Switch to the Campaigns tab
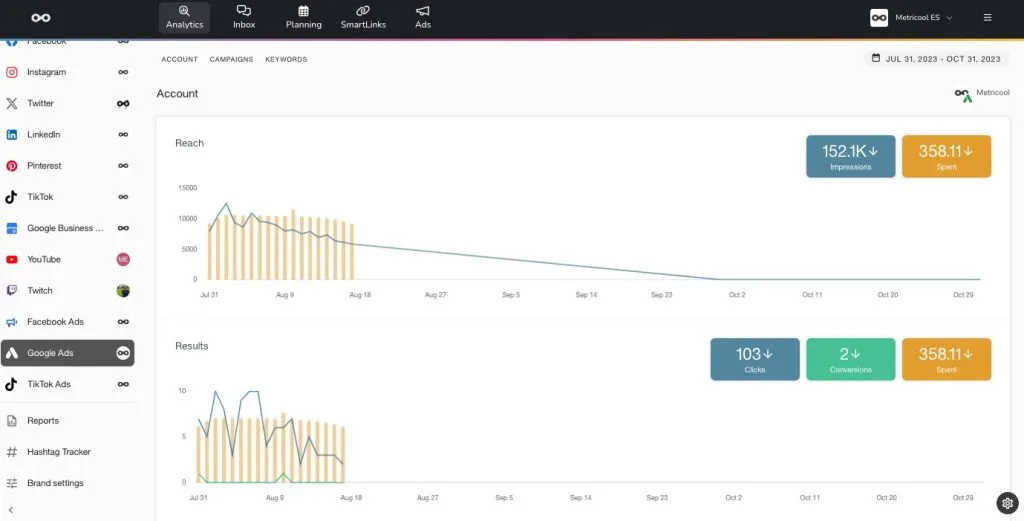Viewport: 1024px width, 521px height. 231,59
